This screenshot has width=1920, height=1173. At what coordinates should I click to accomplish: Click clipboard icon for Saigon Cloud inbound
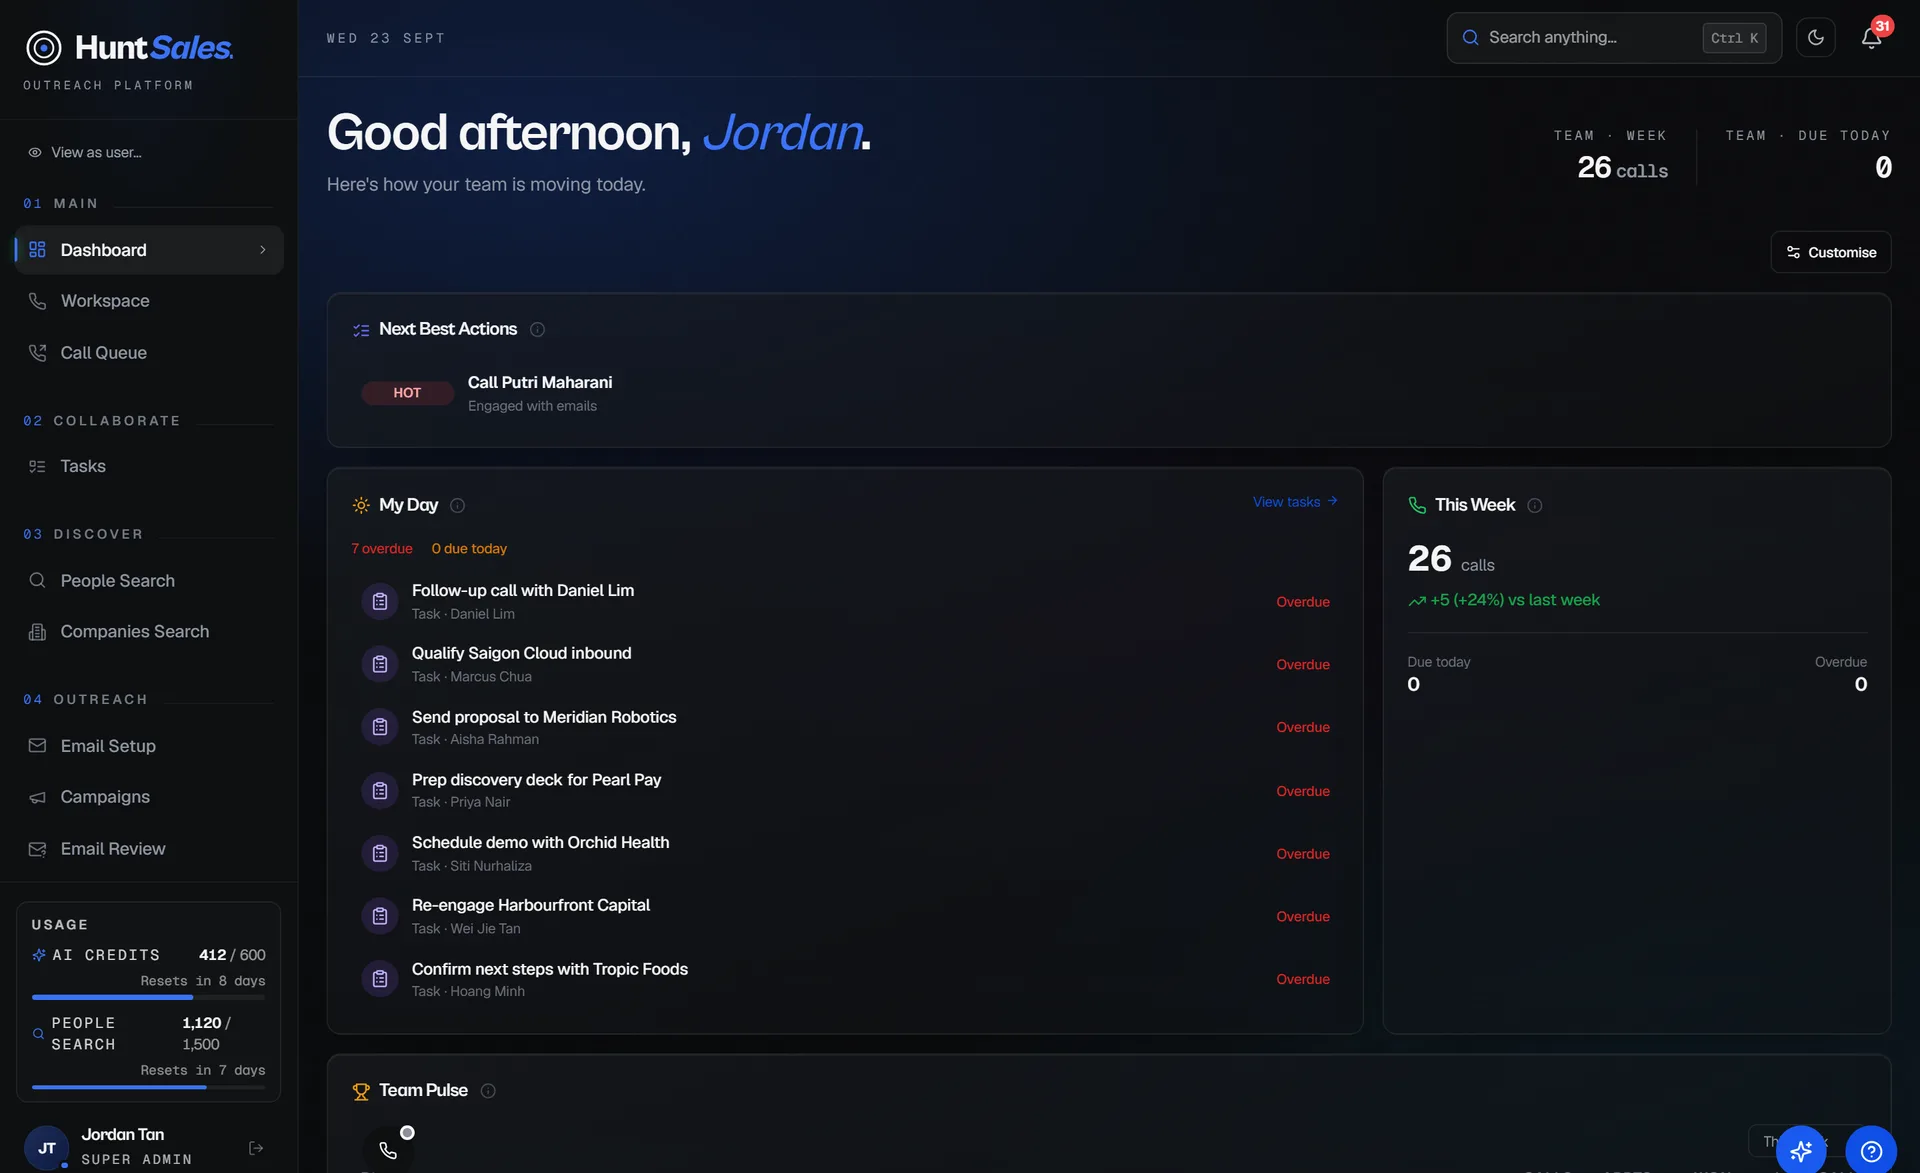pos(380,664)
